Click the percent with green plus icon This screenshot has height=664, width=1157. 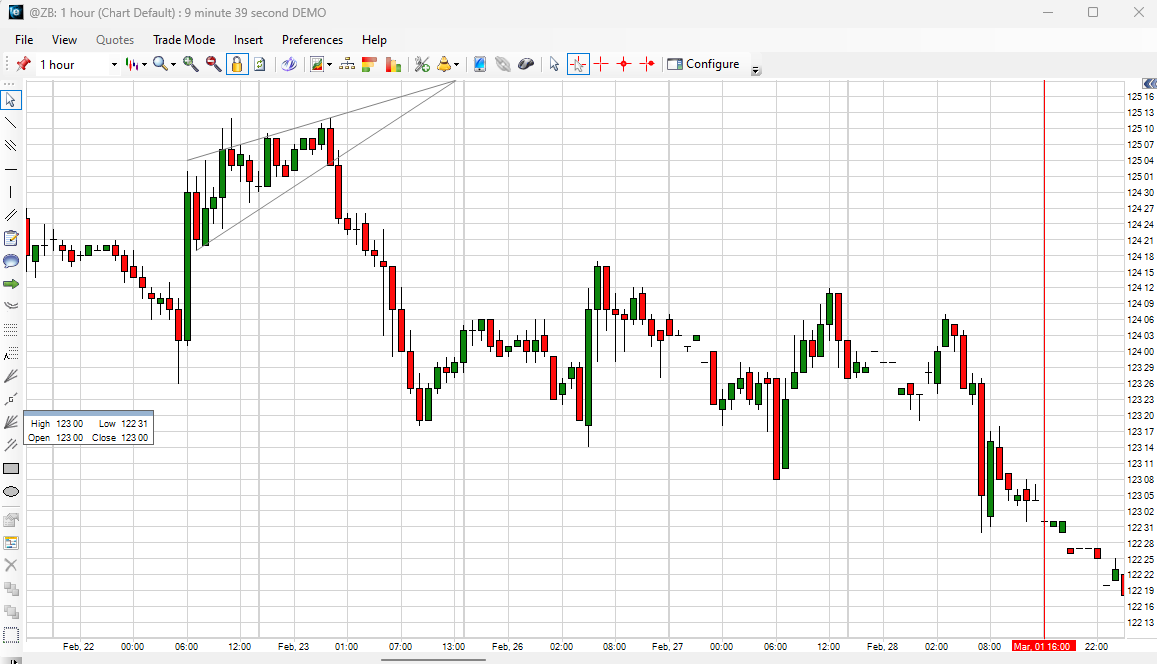(x=422, y=64)
